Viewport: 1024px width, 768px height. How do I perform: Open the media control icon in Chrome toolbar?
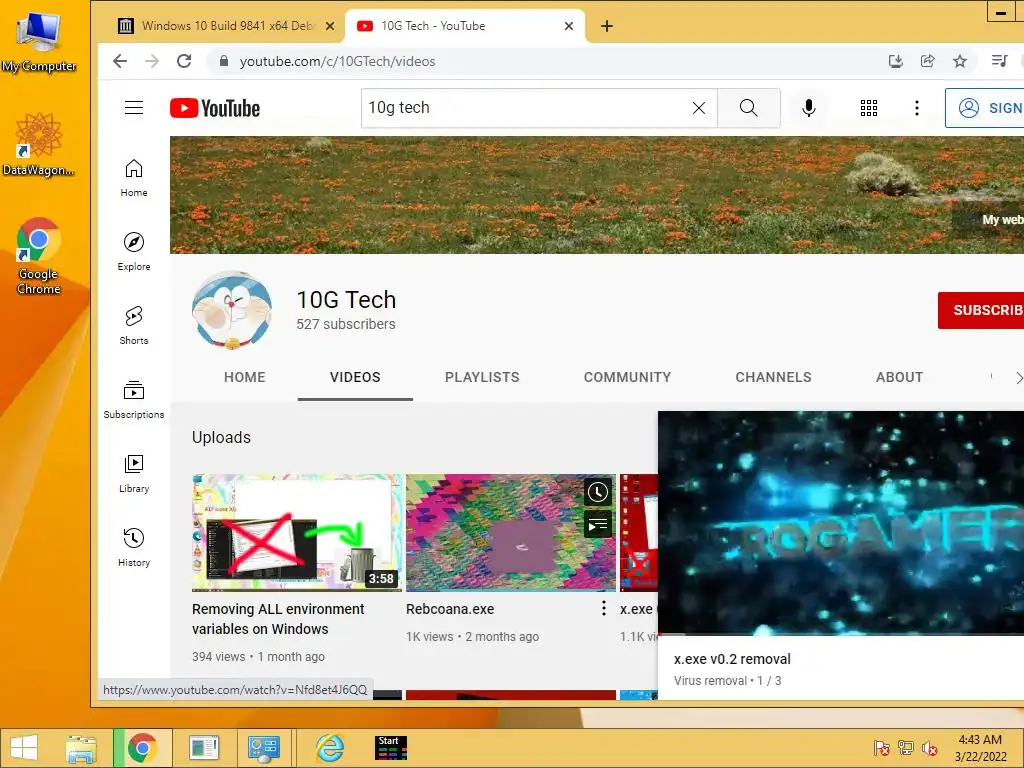pos(999,61)
